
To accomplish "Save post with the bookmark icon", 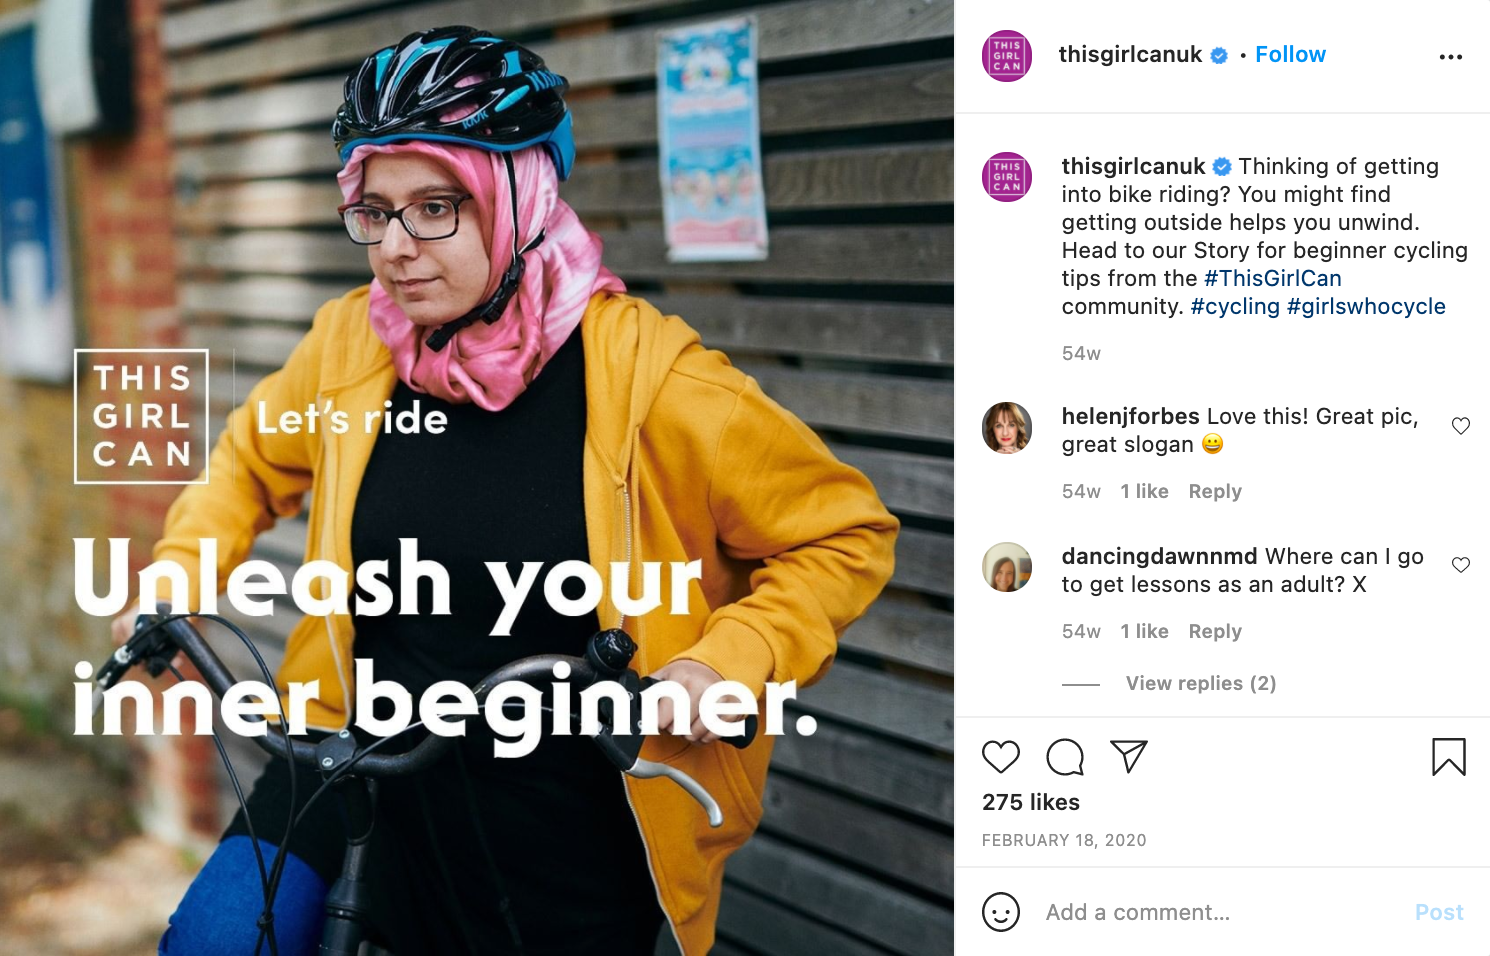I will pos(1448,757).
